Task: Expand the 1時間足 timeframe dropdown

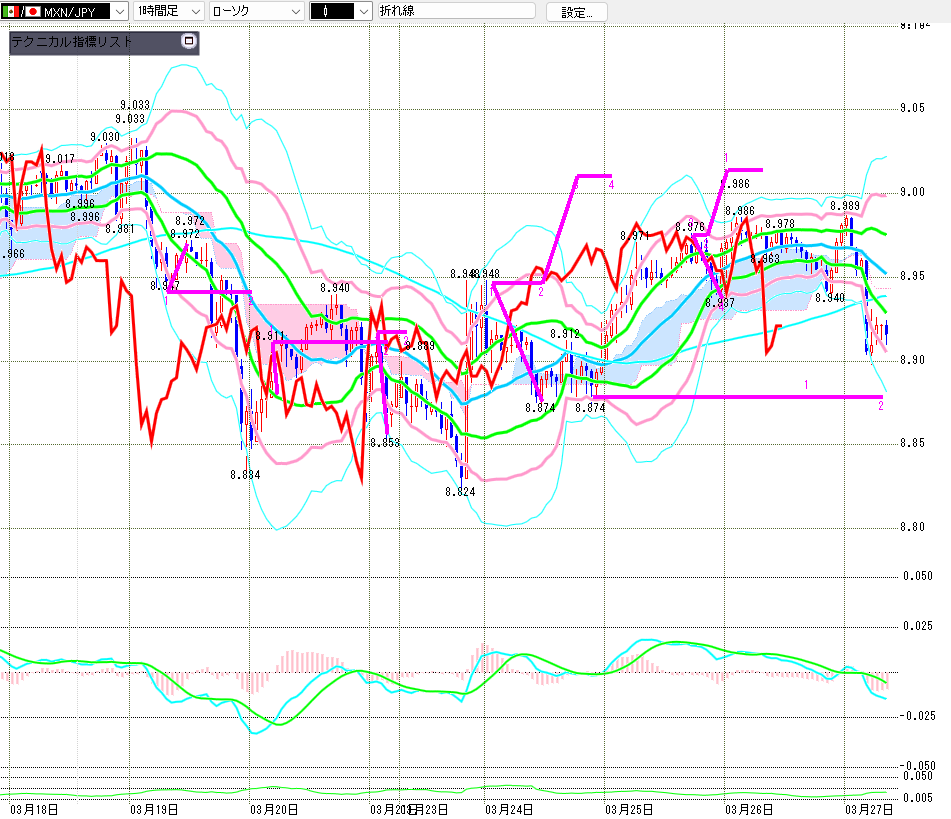Action: (195, 12)
